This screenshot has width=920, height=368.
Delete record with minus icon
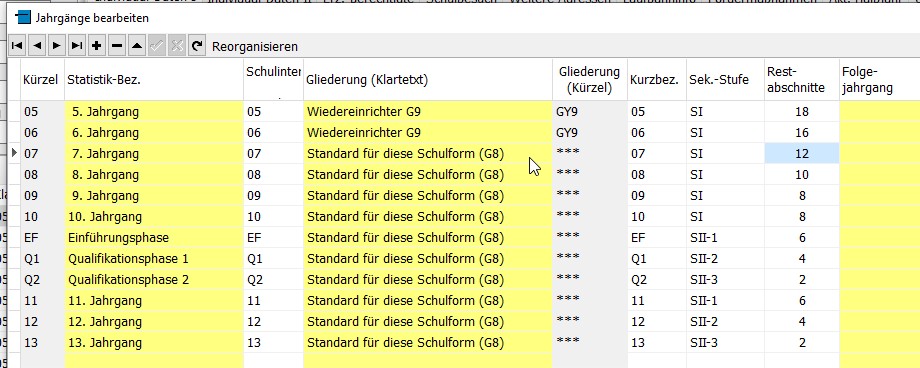click(117, 46)
